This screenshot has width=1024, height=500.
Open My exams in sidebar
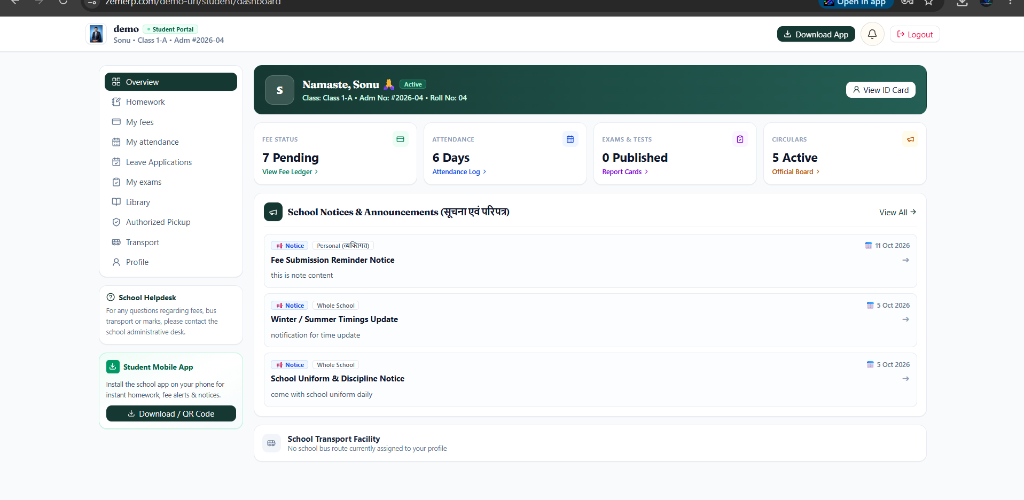(171, 182)
